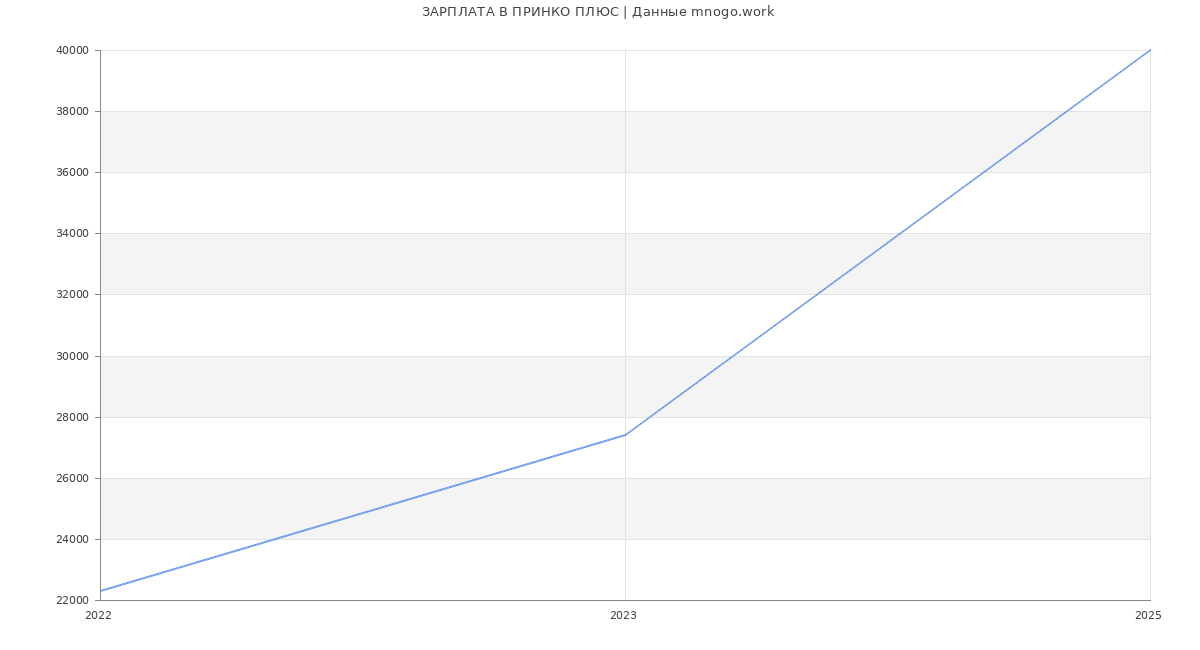The height and width of the screenshot is (650, 1200).
Task: Click the line where it crosses 24000
Action: 275,539
